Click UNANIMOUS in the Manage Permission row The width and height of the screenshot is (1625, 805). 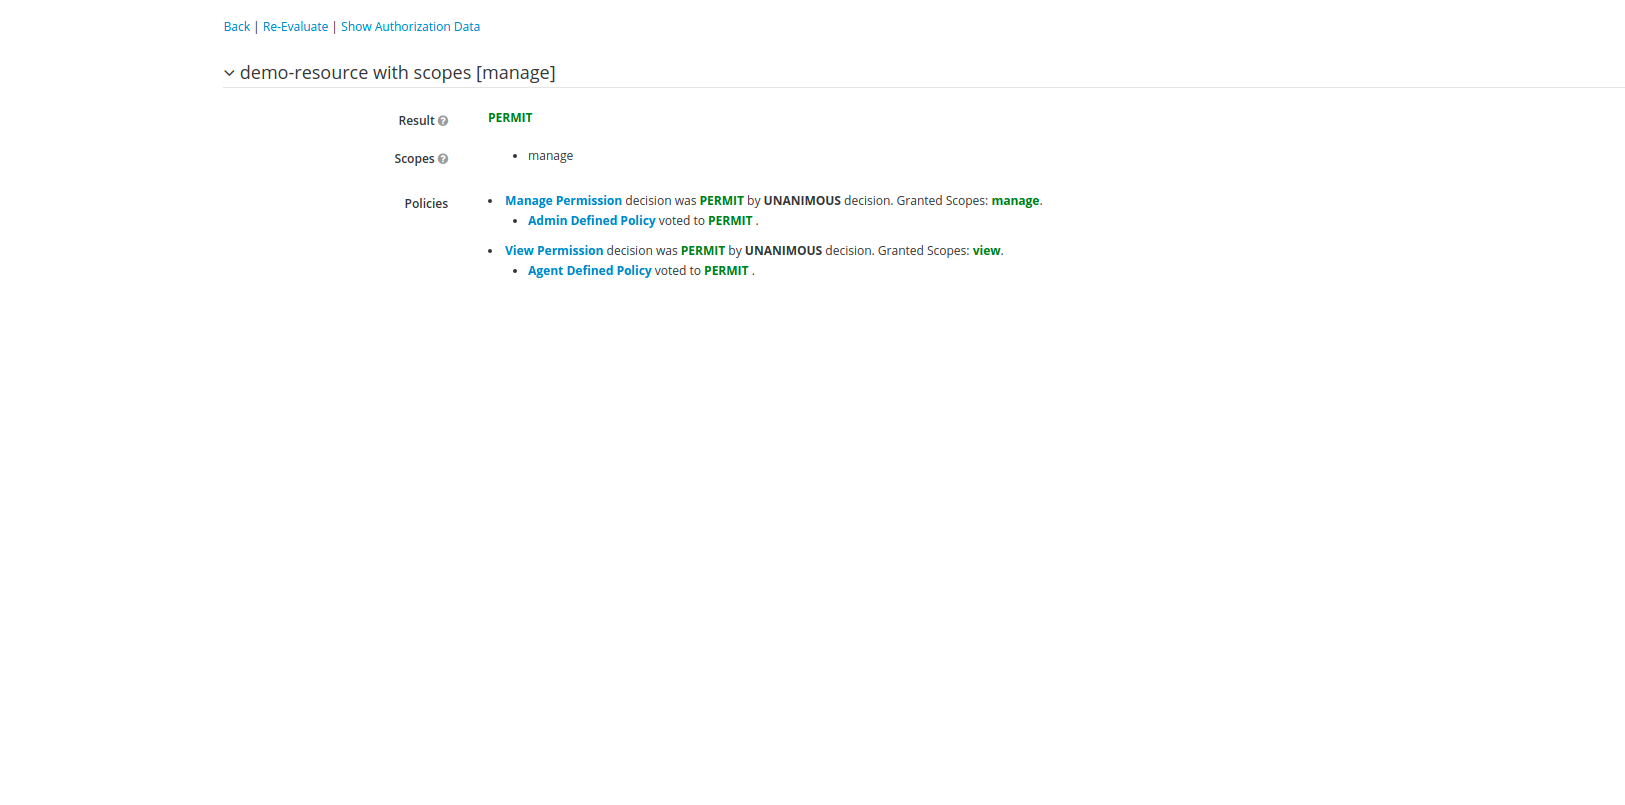802,201
